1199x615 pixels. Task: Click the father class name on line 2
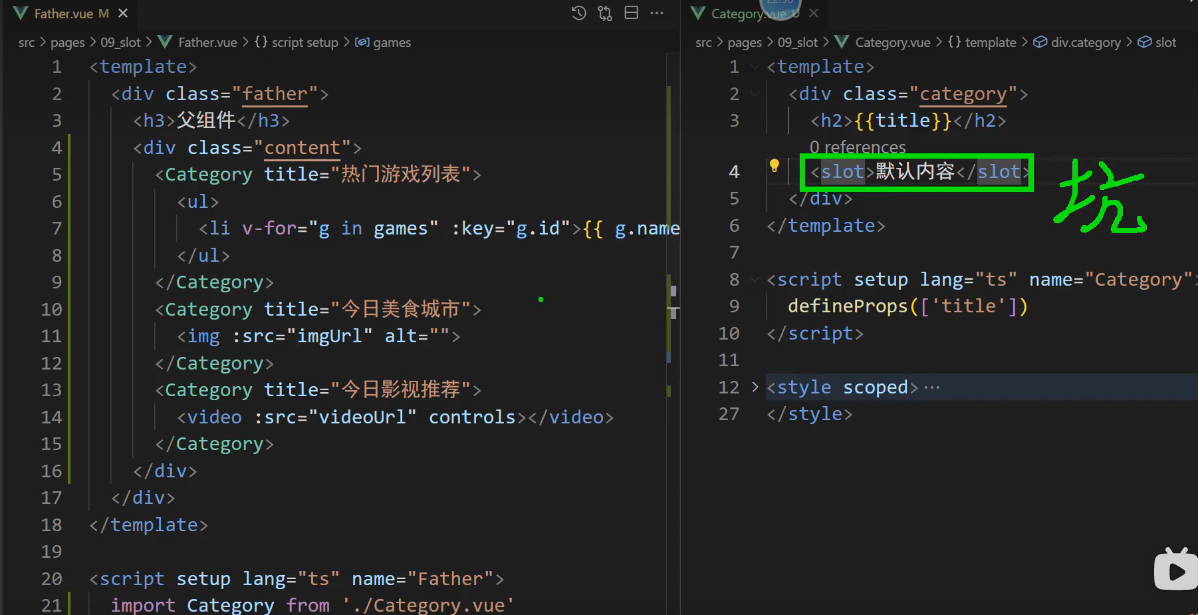point(275,94)
